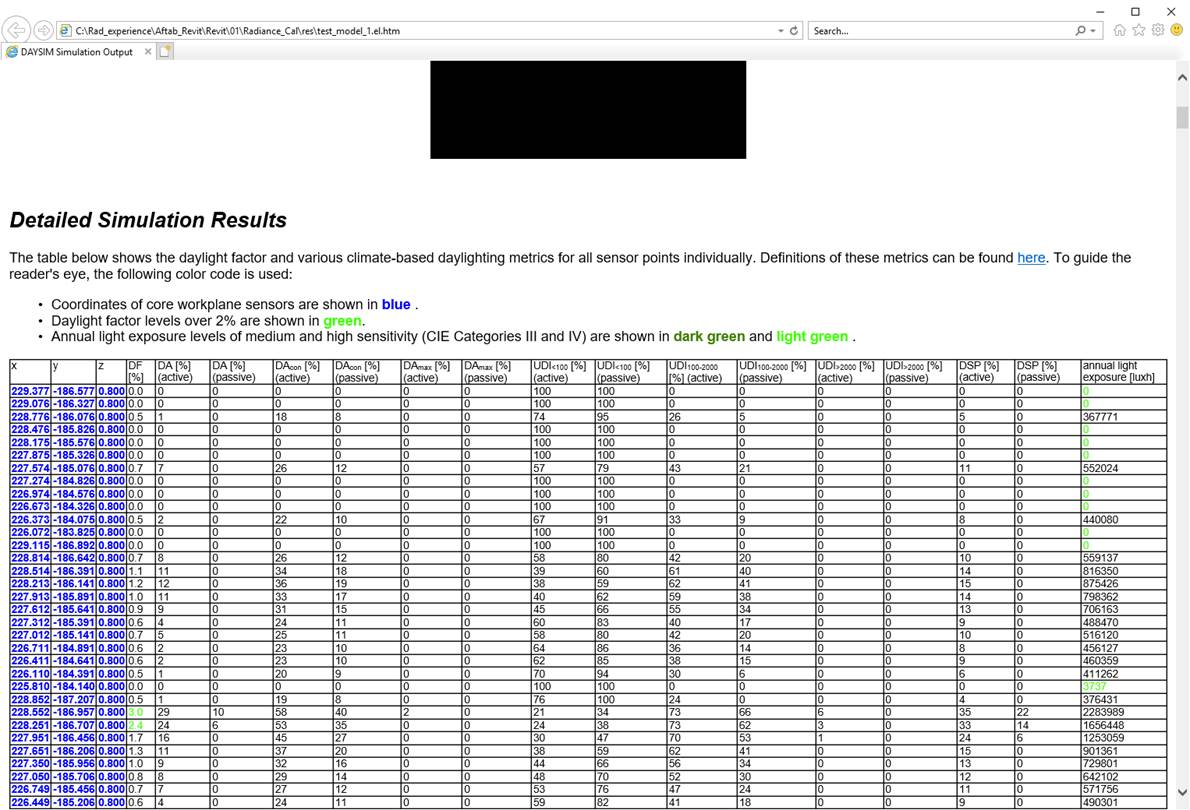Click the scrollbar up arrow
The image size is (1190, 810).
1182,77
